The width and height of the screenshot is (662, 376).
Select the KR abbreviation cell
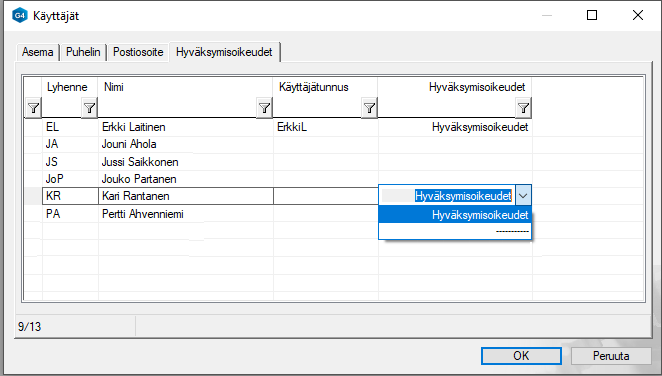70,196
